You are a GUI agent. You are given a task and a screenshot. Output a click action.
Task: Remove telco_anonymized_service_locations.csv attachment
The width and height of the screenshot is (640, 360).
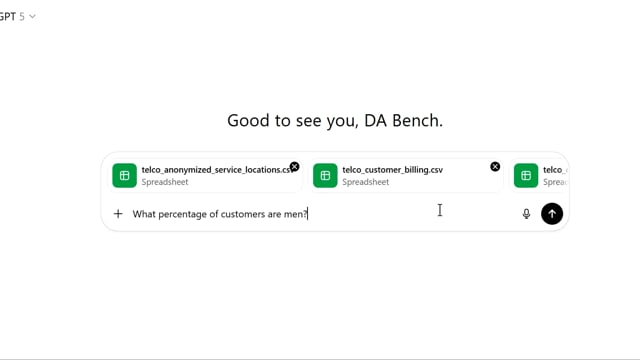tap(294, 167)
